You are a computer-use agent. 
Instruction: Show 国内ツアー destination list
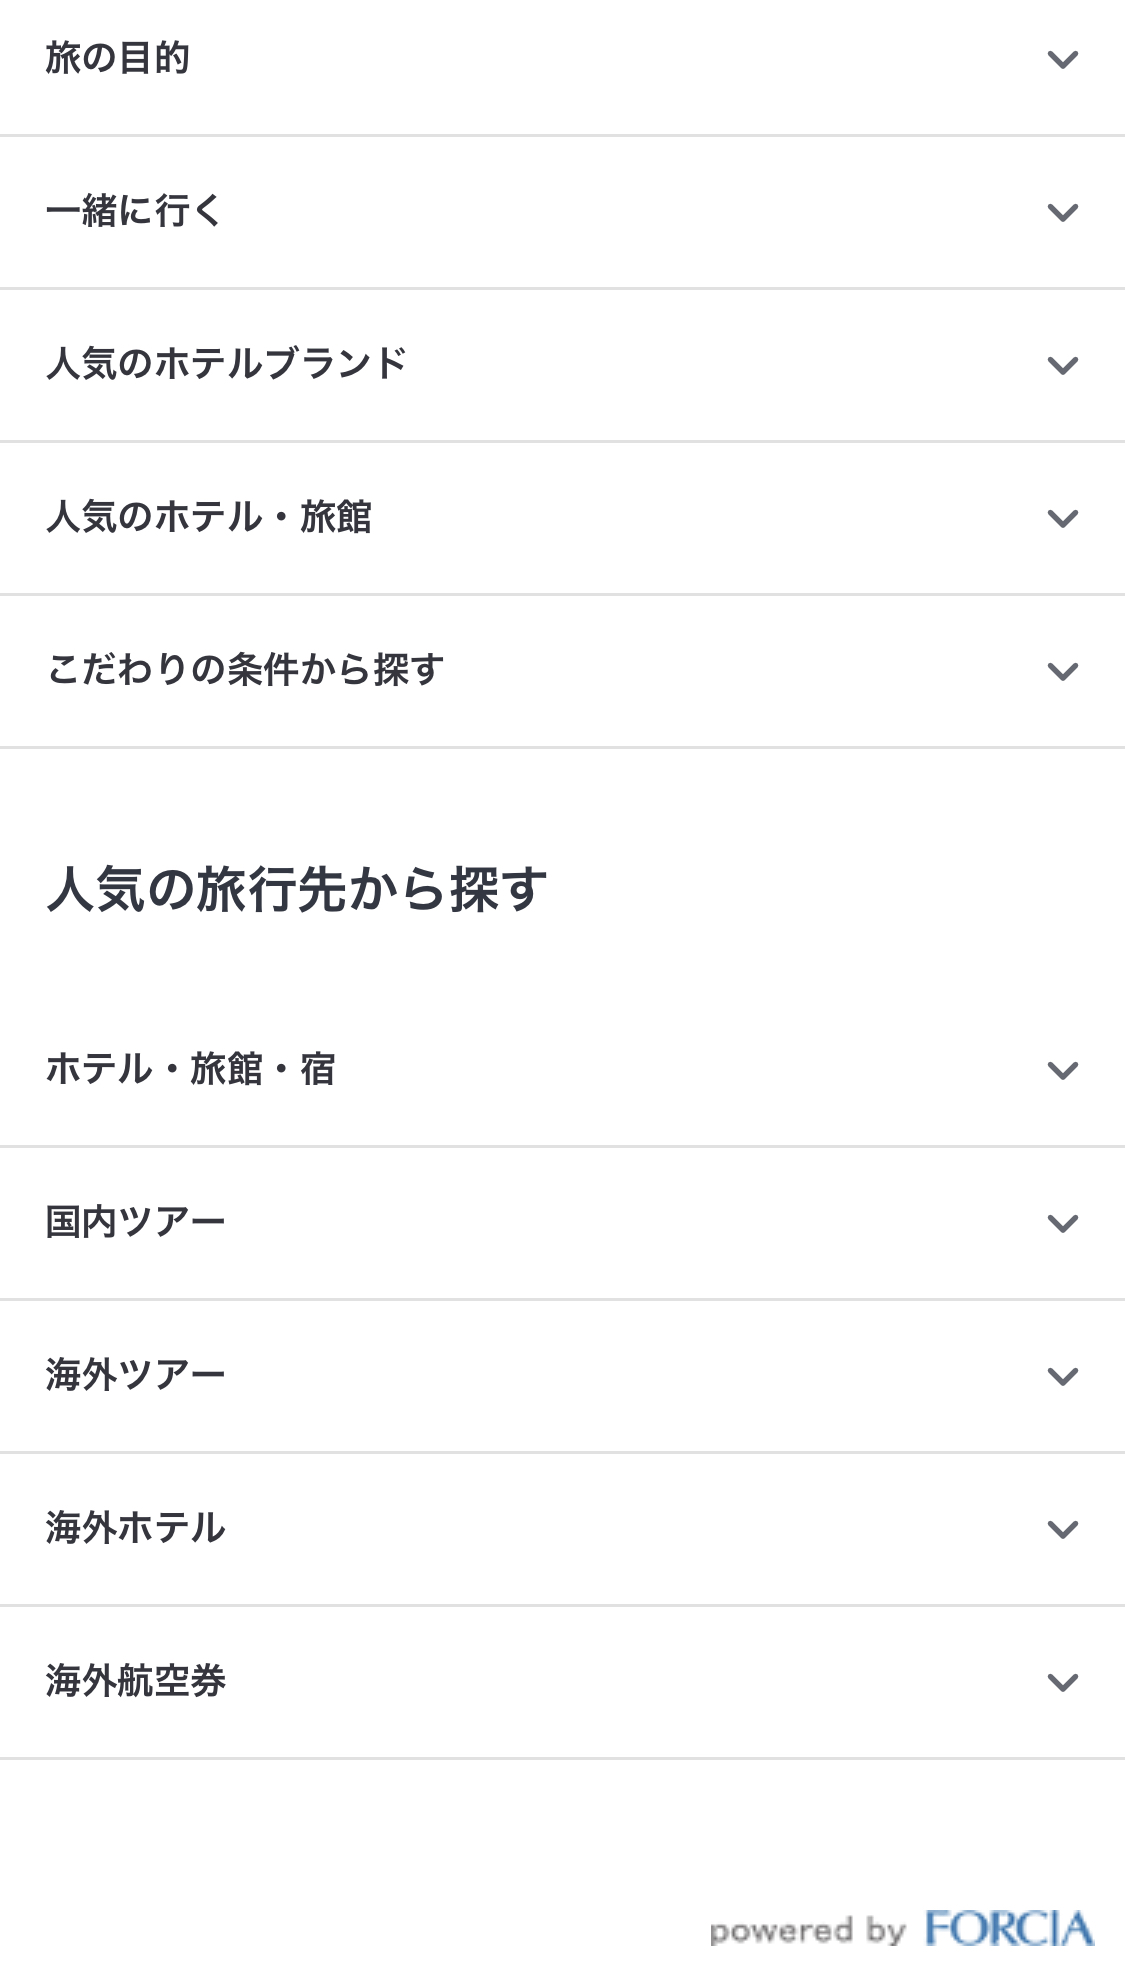[x=136, y=1223]
